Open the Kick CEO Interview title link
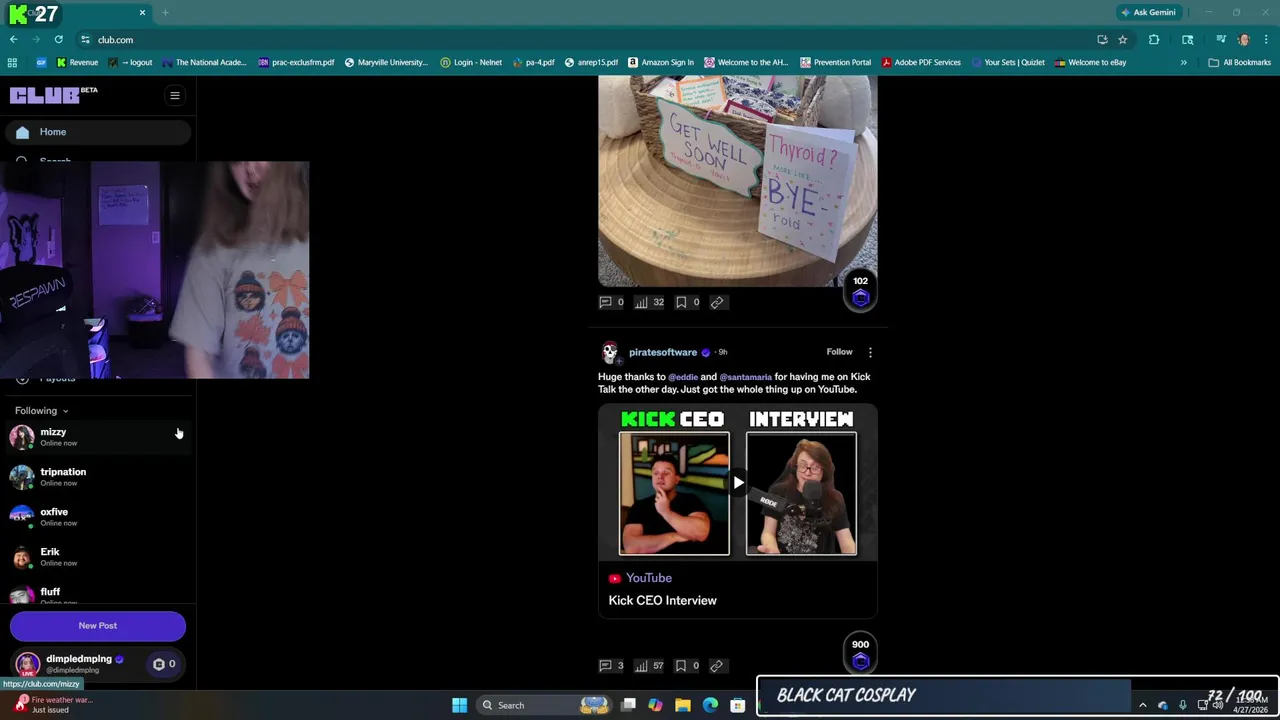Image resolution: width=1280 pixels, height=720 pixels. [662, 601]
